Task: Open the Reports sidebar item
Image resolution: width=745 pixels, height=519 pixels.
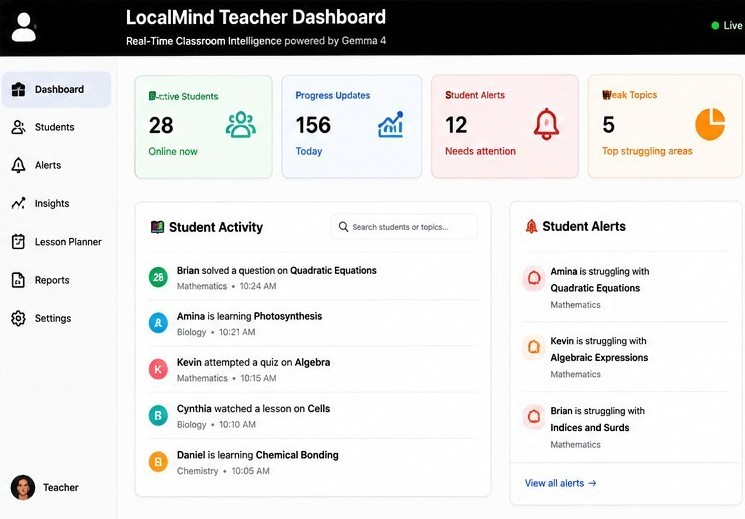Action: [57, 280]
